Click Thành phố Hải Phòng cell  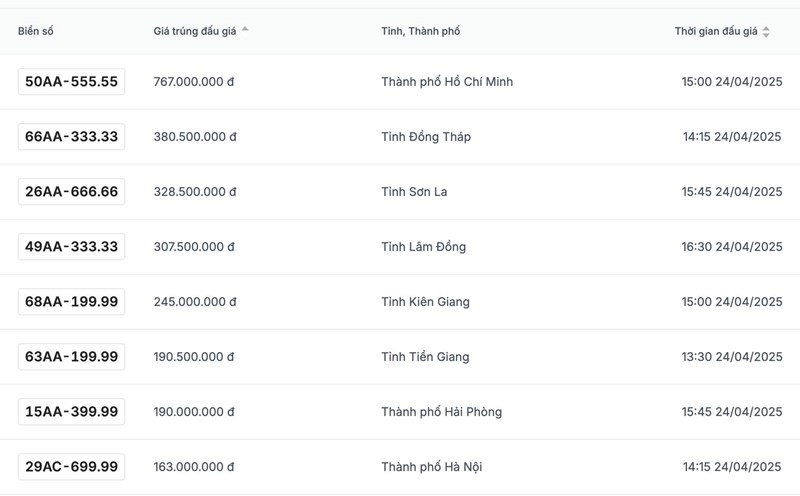(441, 412)
